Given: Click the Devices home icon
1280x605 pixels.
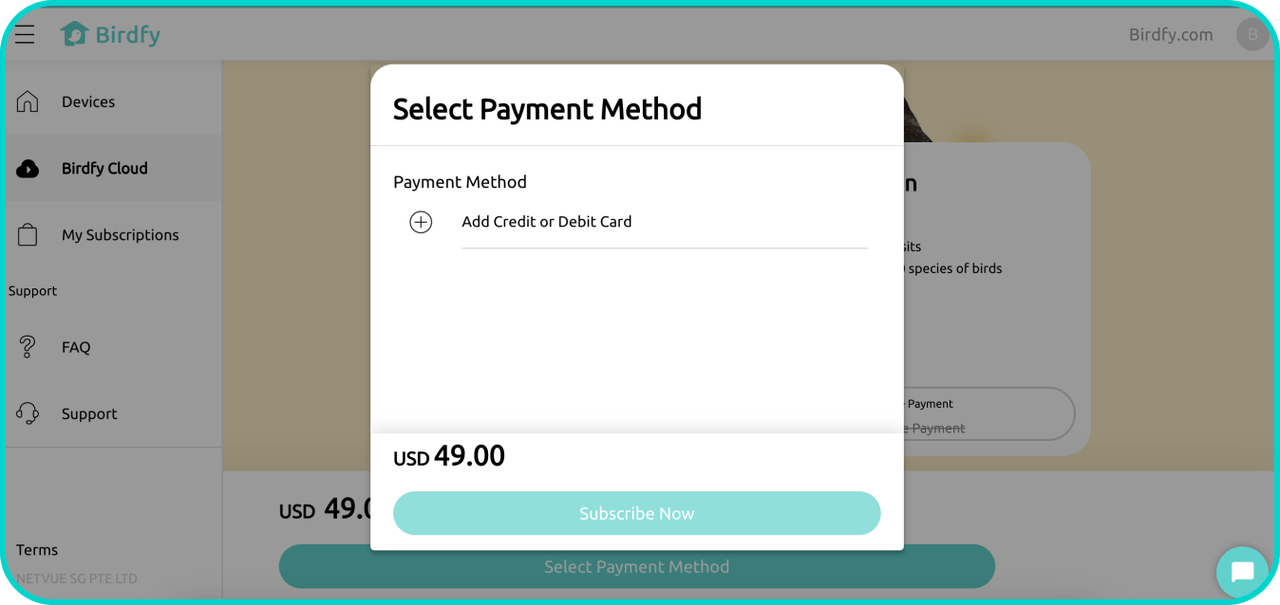Looking at the screenshot, I should pyautogui.click(x=28, y=102).
